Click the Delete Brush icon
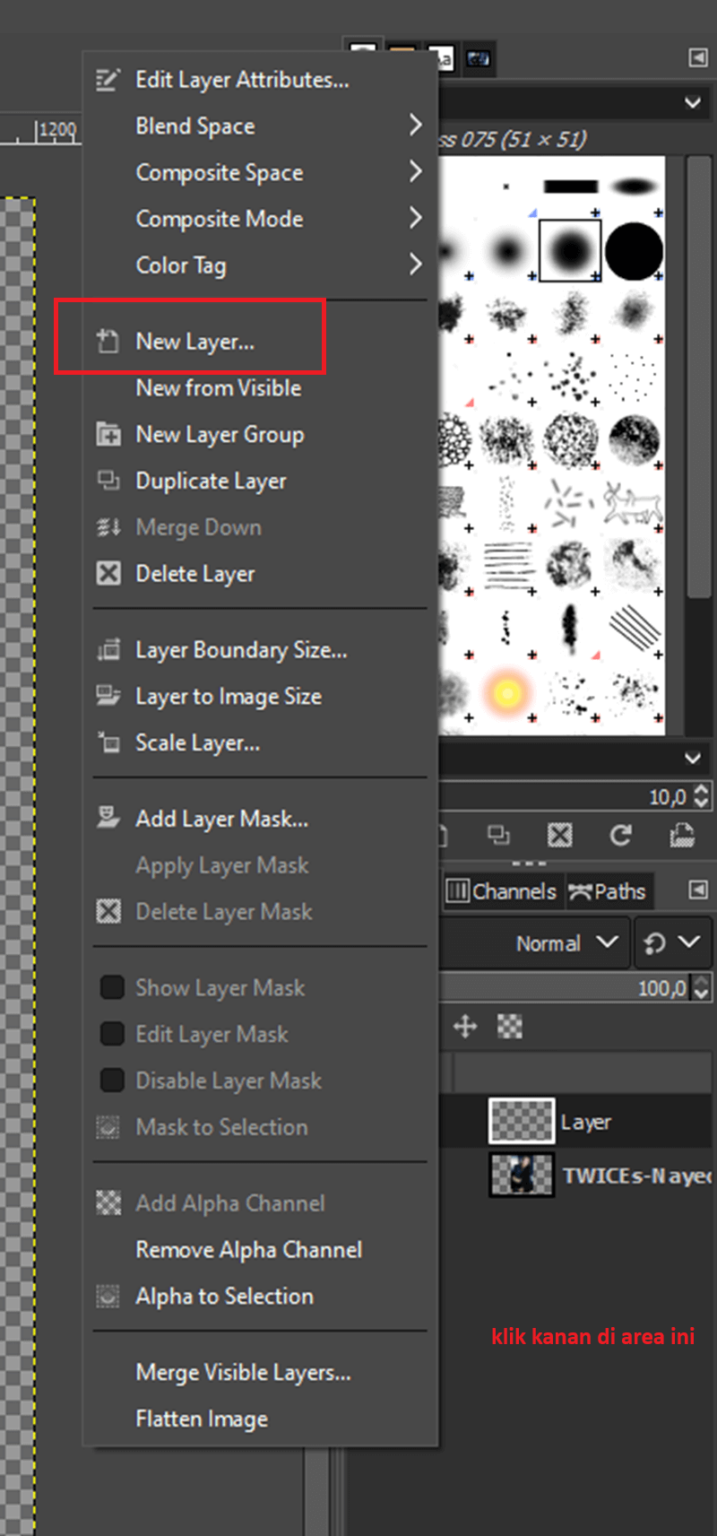 click(x=559, y=835)
